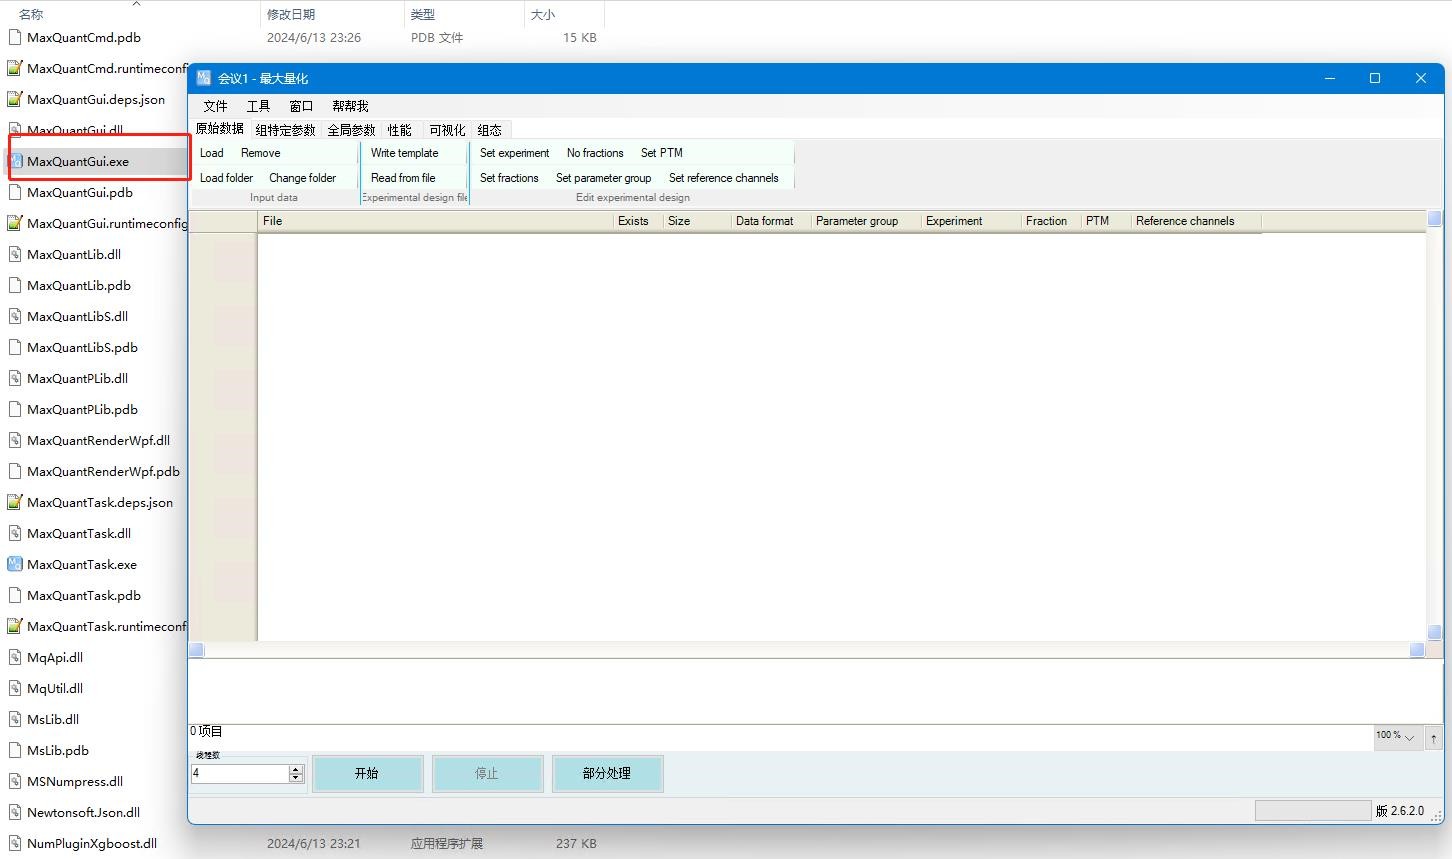1452x859 pixels.
Task: Switch to the 可视化 tab
Action: click(x=447, y=130)
